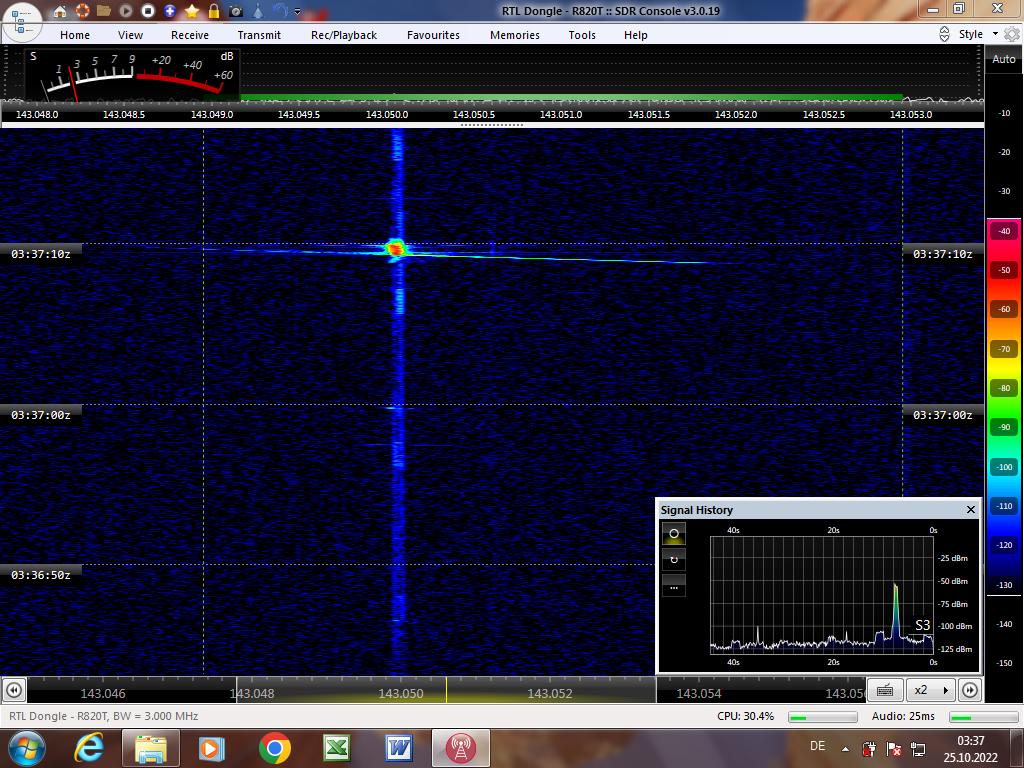Start the radio with the play icon
Image resolution: width=1024 pixels, height=768 pixels.
coord(126,11)
